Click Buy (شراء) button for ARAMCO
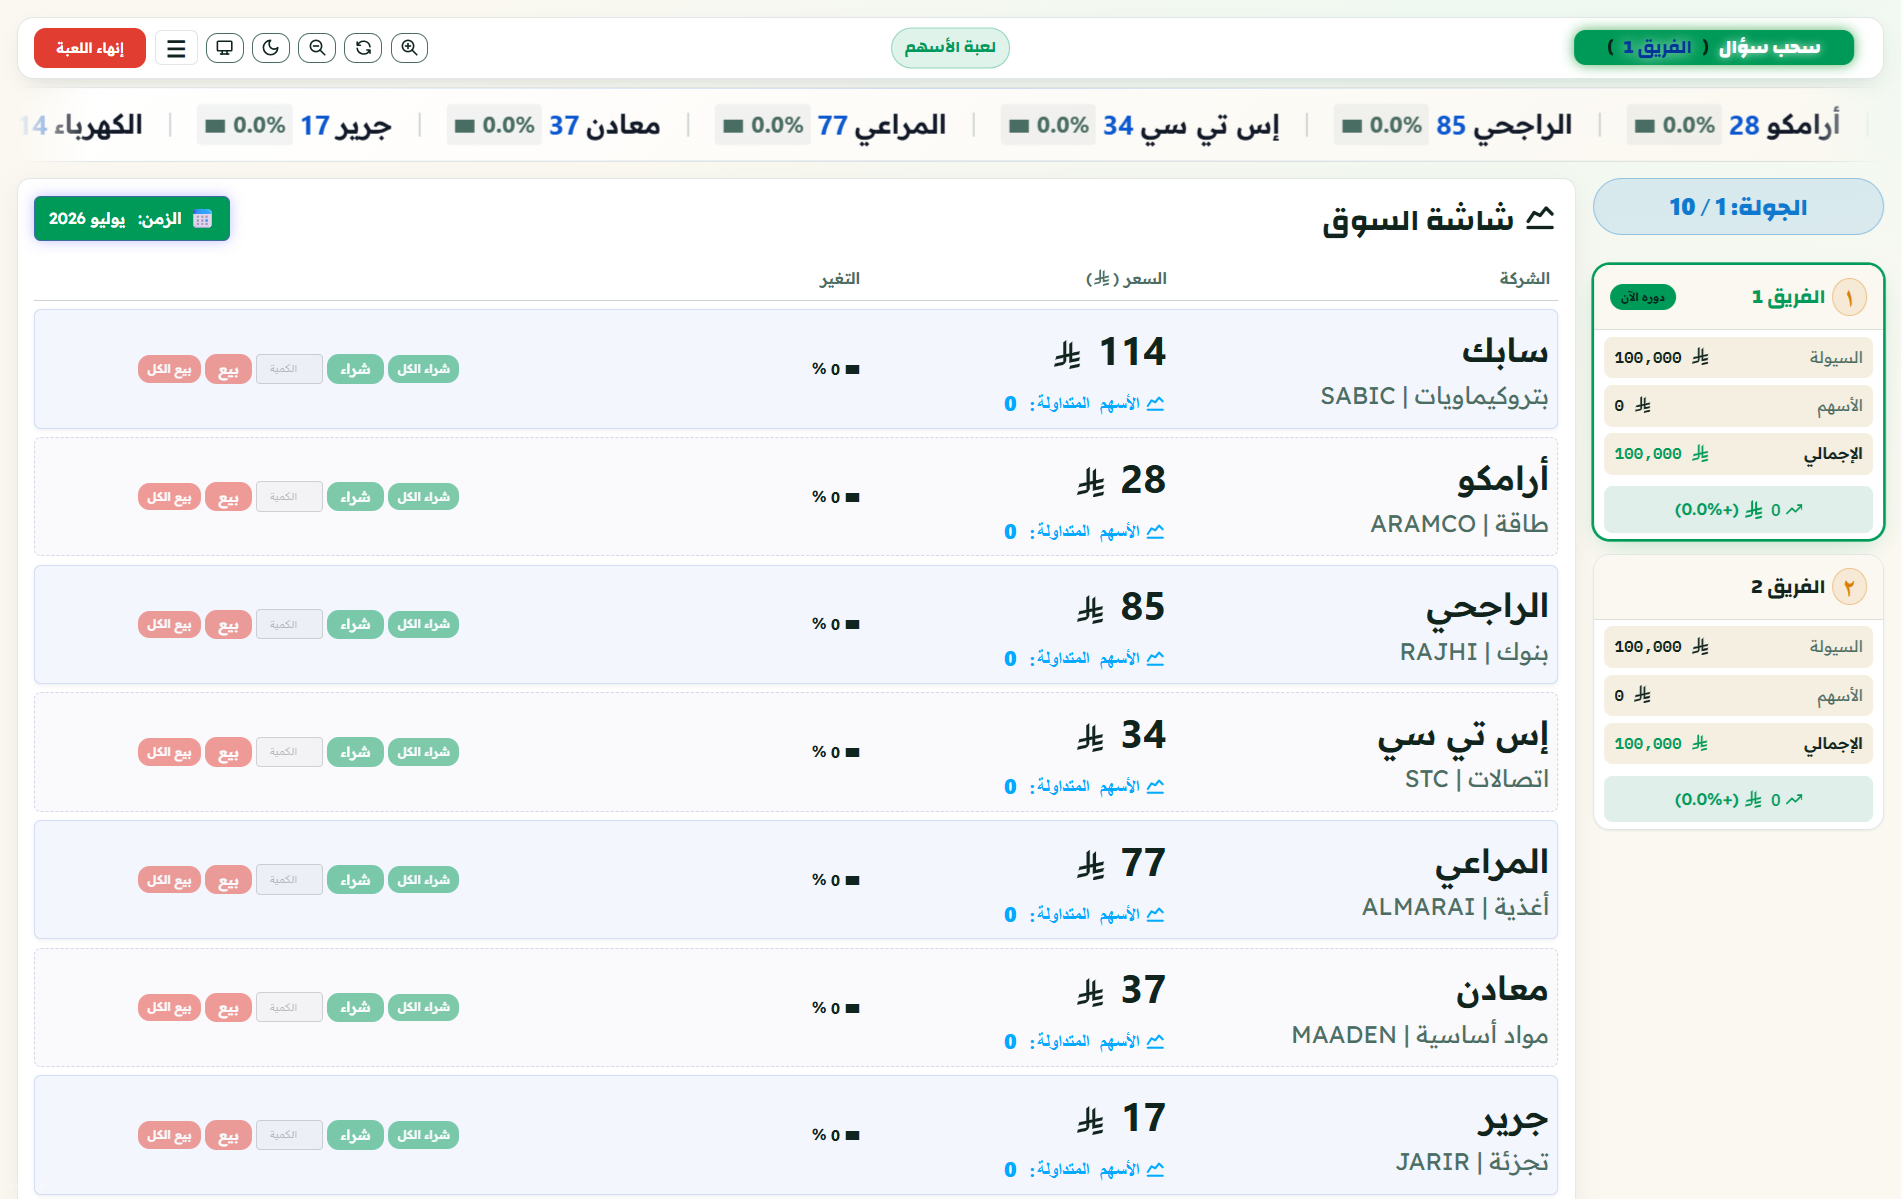Image resolution: width=1902 pixels, height=1199 pixels. (355, 497)
